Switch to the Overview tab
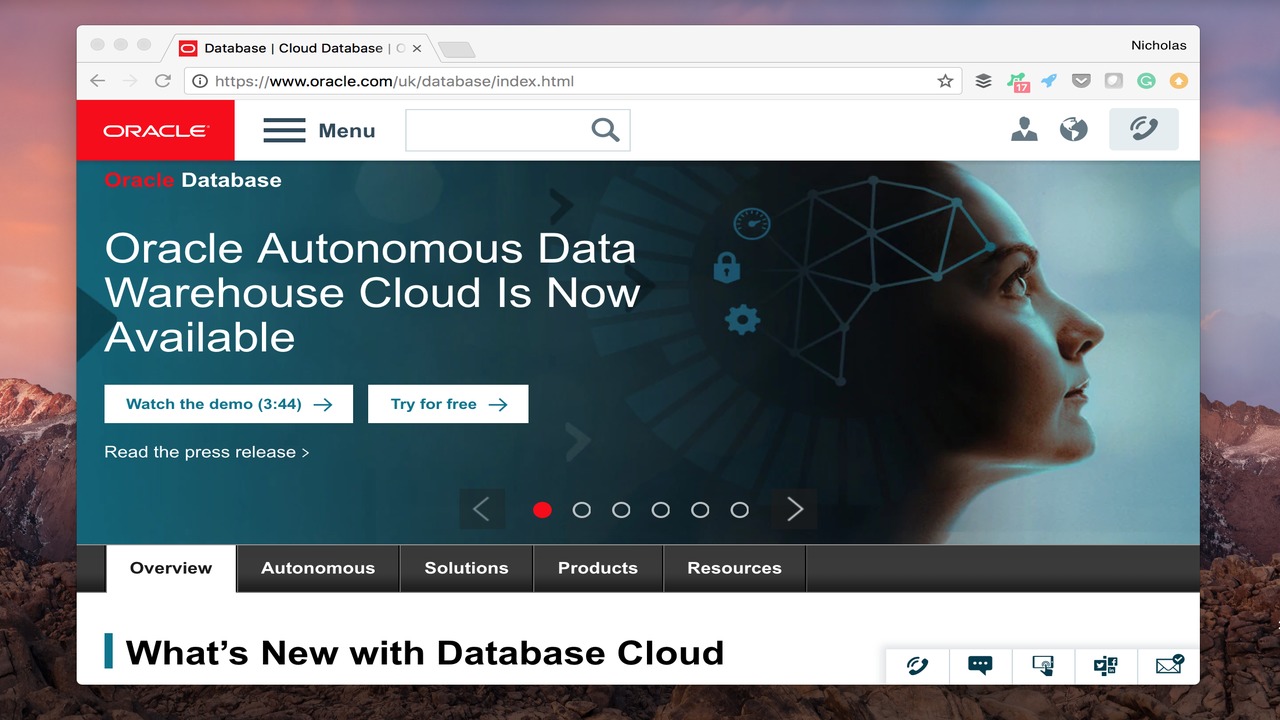1280x720 pixels. tap(171, 568)
